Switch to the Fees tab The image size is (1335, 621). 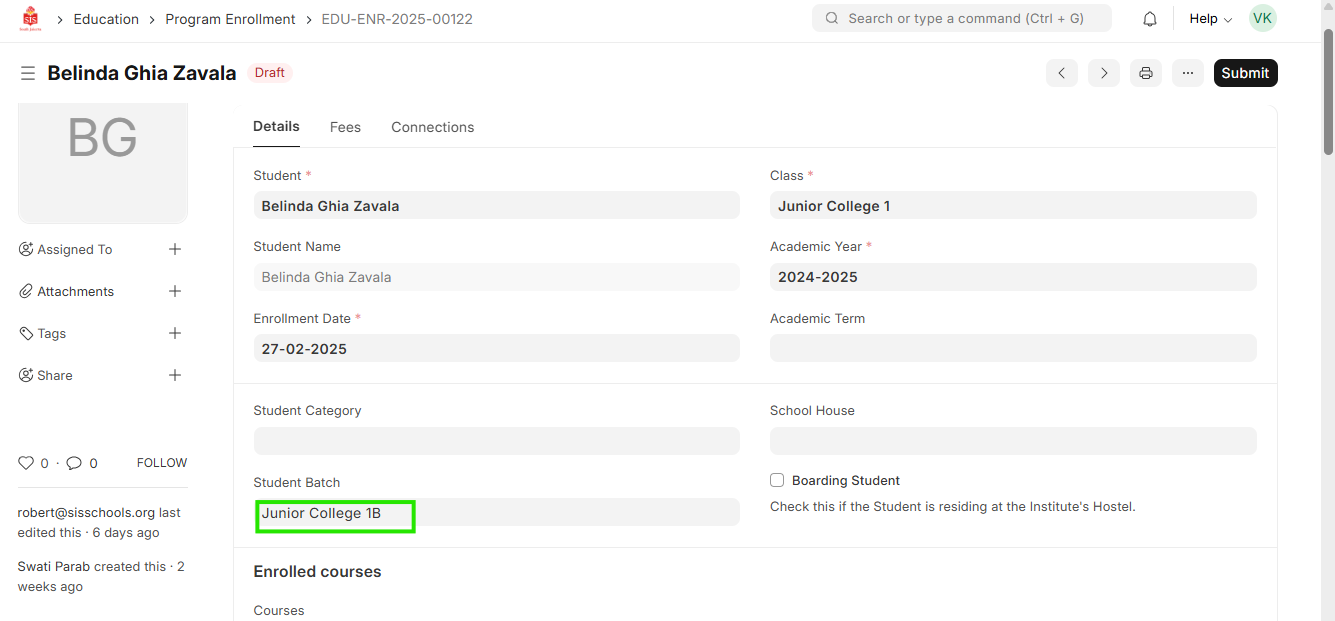point(345,127)
